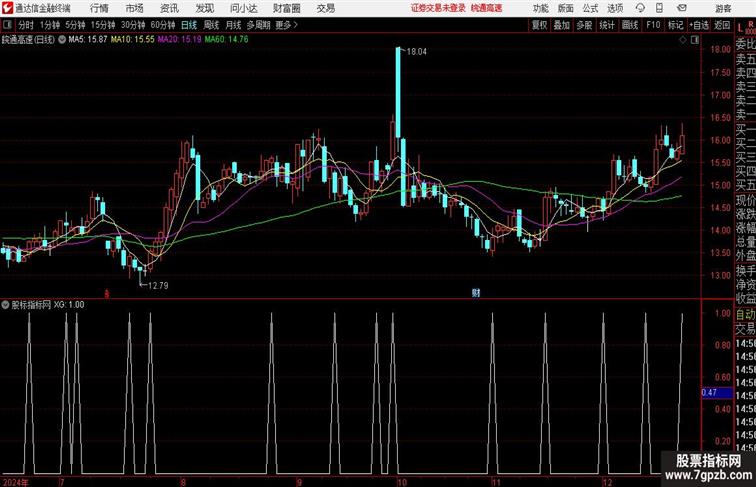Open the mail envelope icon
The image size is (756, 487).
click(x=682, y=8)
